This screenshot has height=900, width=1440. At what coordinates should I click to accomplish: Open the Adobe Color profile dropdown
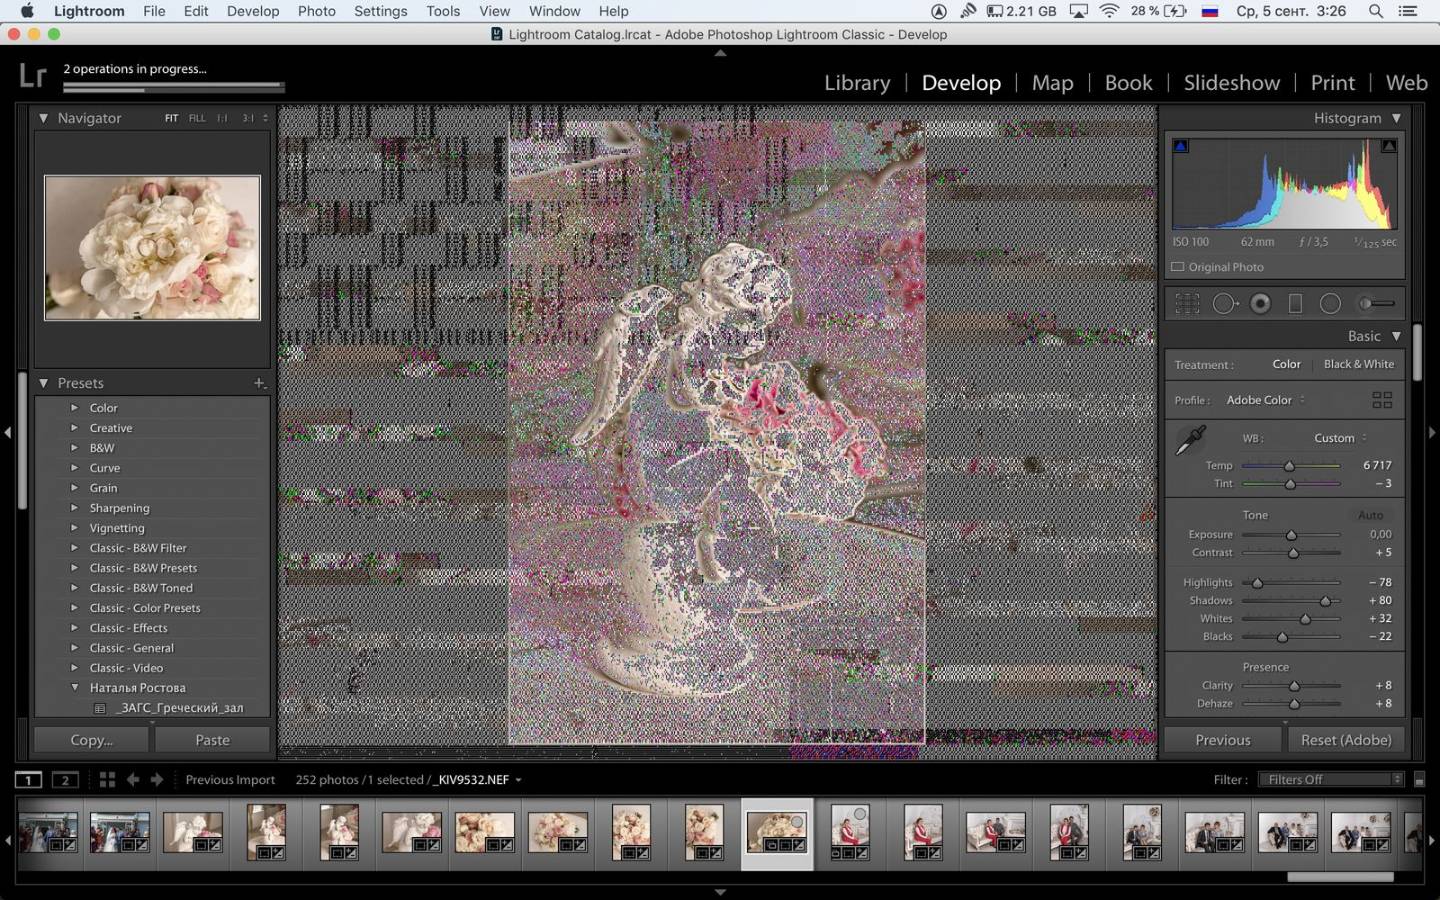(x=1266, y=400)
